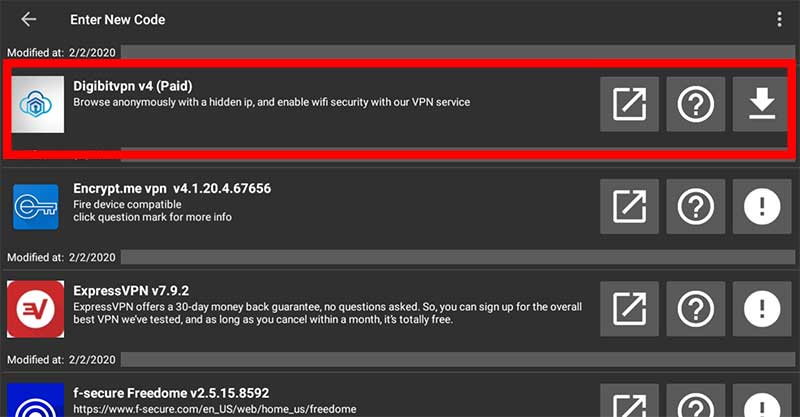Open the external link icon for Digibitvpn
This screenshot has width=800, height=417.
click(629, 104)
